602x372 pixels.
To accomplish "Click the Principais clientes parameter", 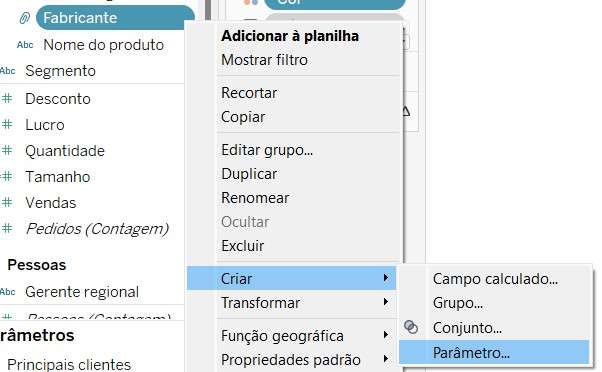I will coord(69,364).
